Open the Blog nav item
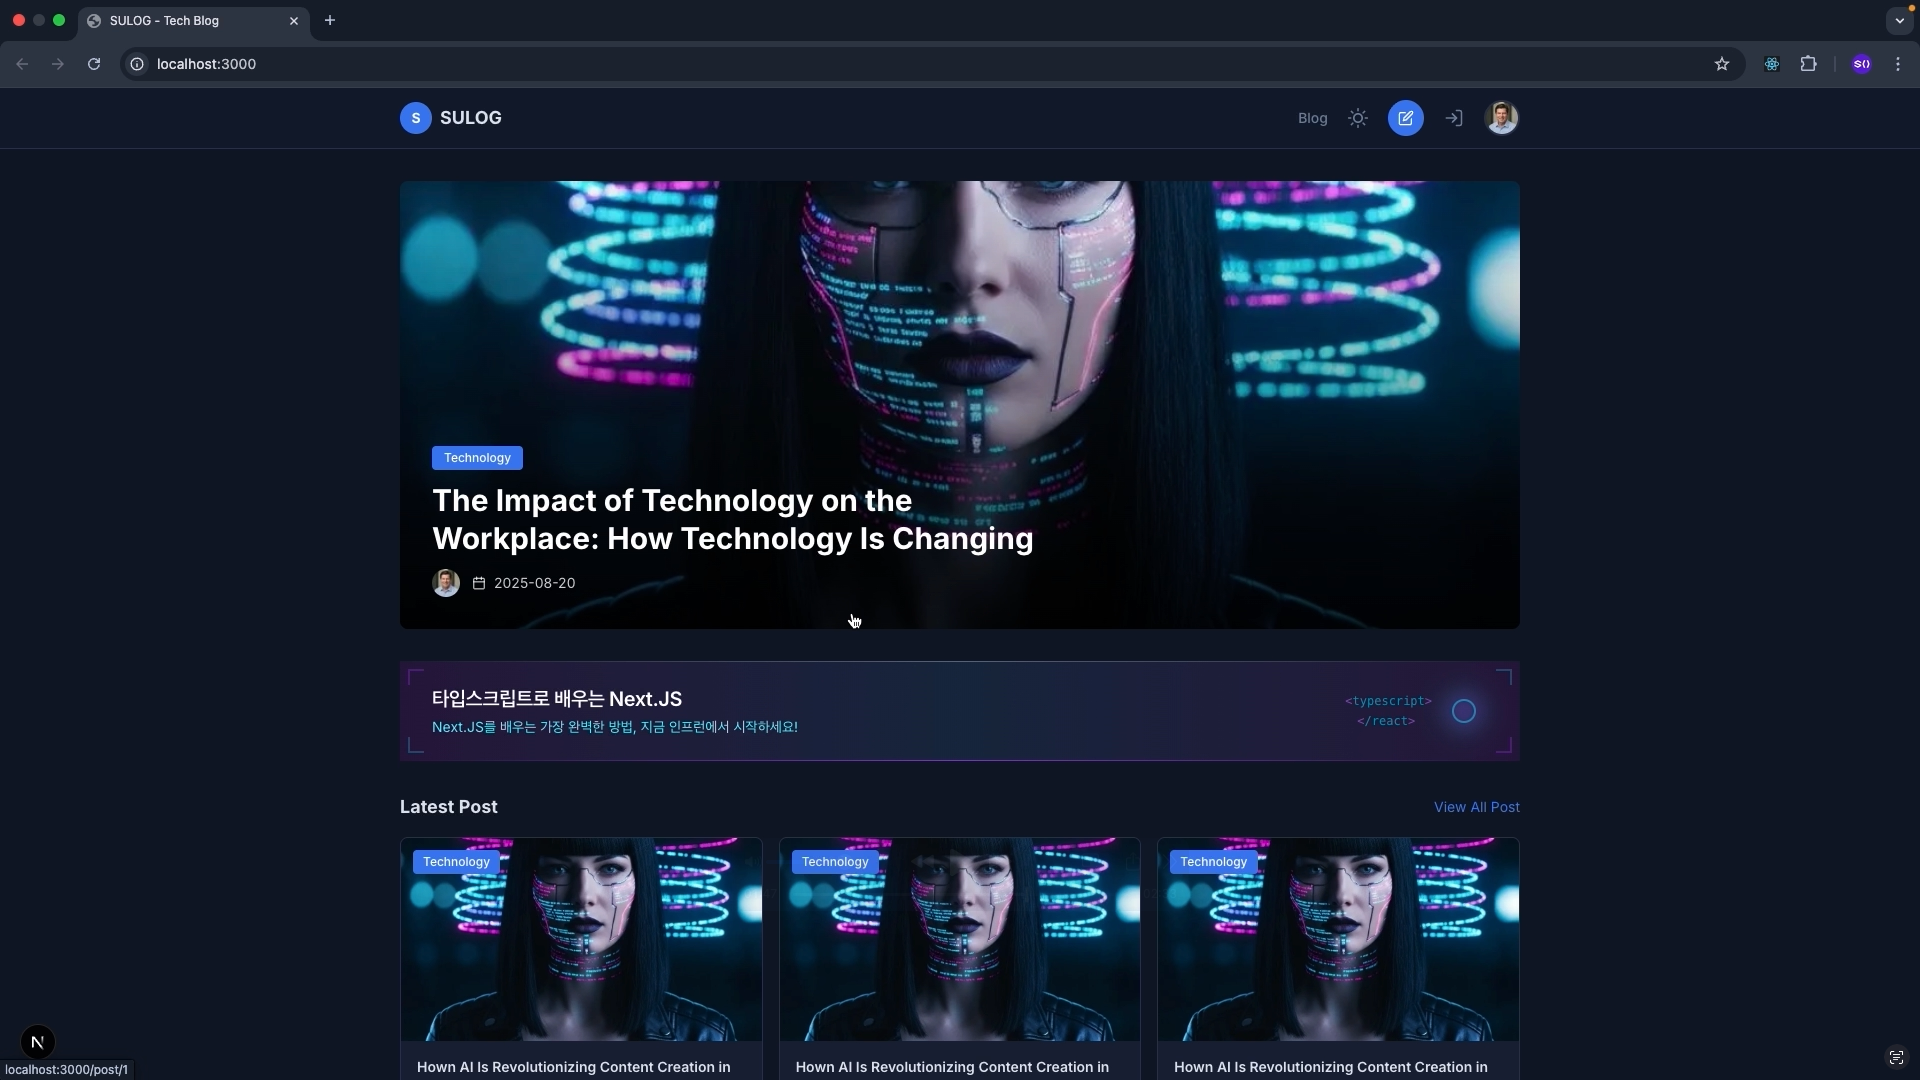Screen dimensions: 1920x1080 tap(1312, 118)
